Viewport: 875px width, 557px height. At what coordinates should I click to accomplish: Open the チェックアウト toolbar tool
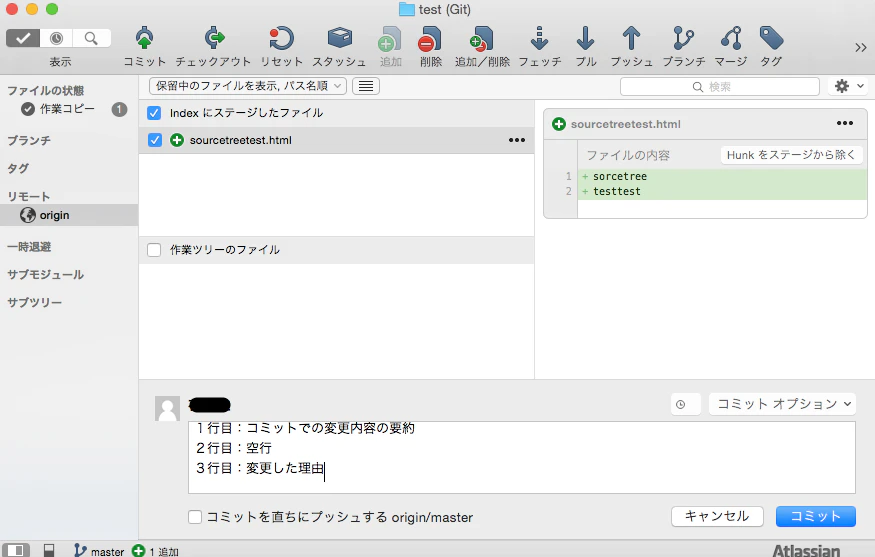[214, 38]
